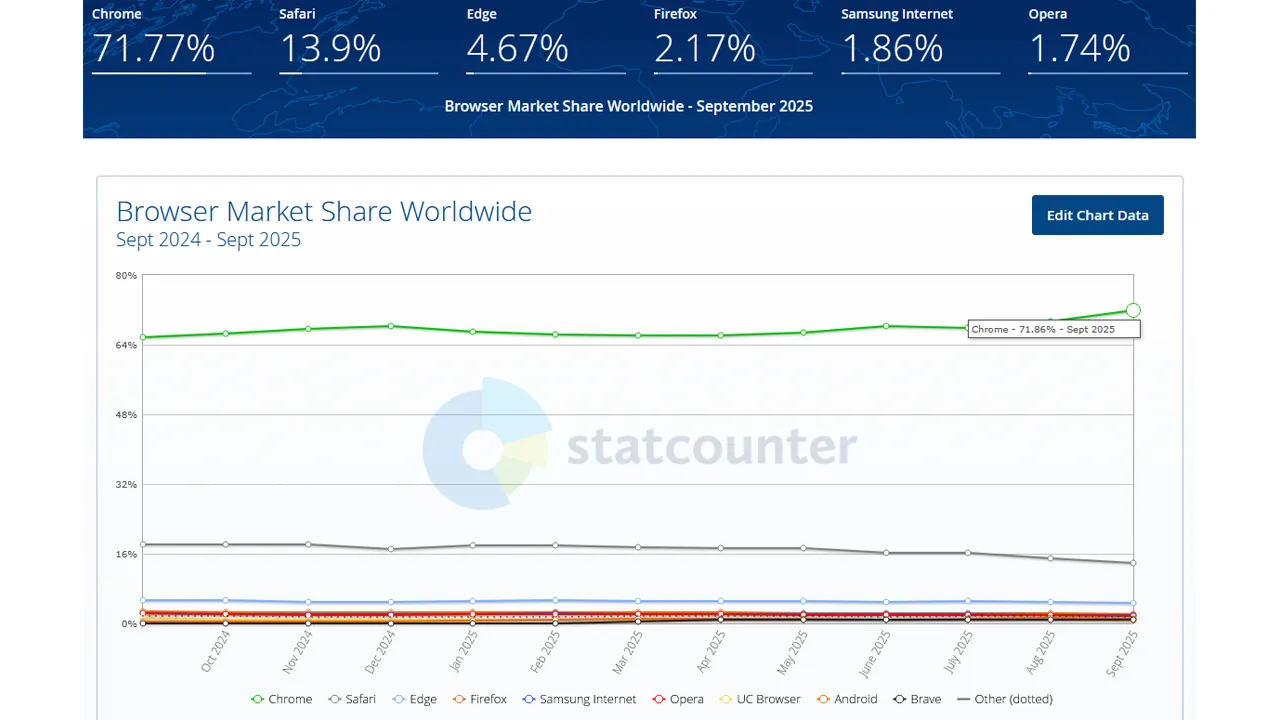The height and width of the screenshot is (720, 1280).
Task: Click the Edit Chart Data button
Action: (1097, 215)
